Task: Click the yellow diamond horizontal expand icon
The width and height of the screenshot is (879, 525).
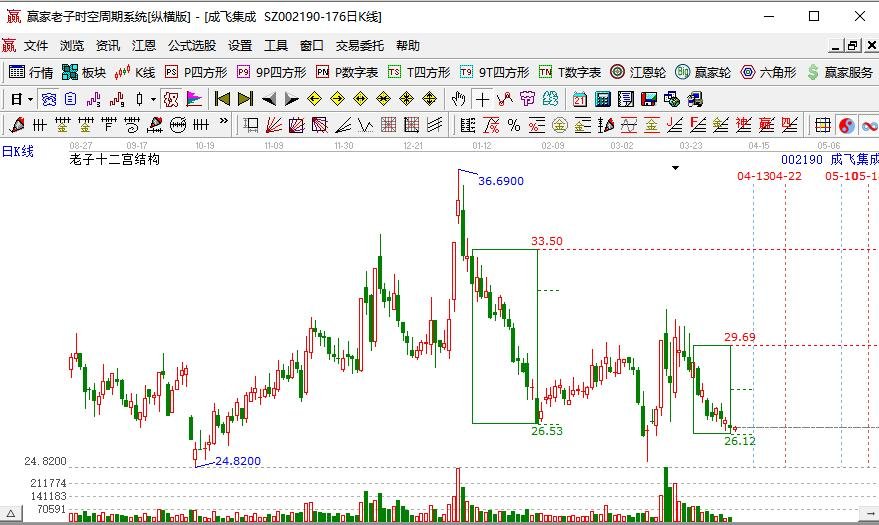Action: point(360,99)
